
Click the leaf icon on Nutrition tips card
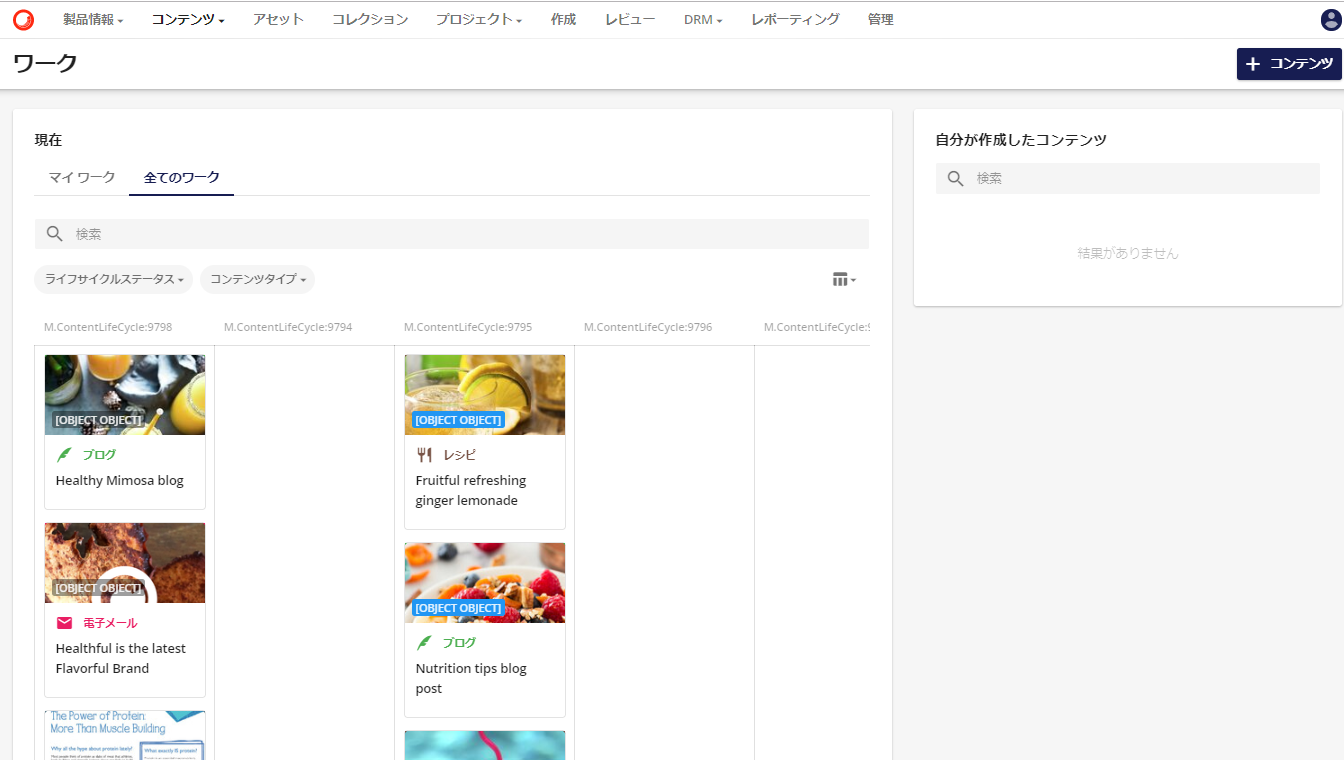(424, 643)
